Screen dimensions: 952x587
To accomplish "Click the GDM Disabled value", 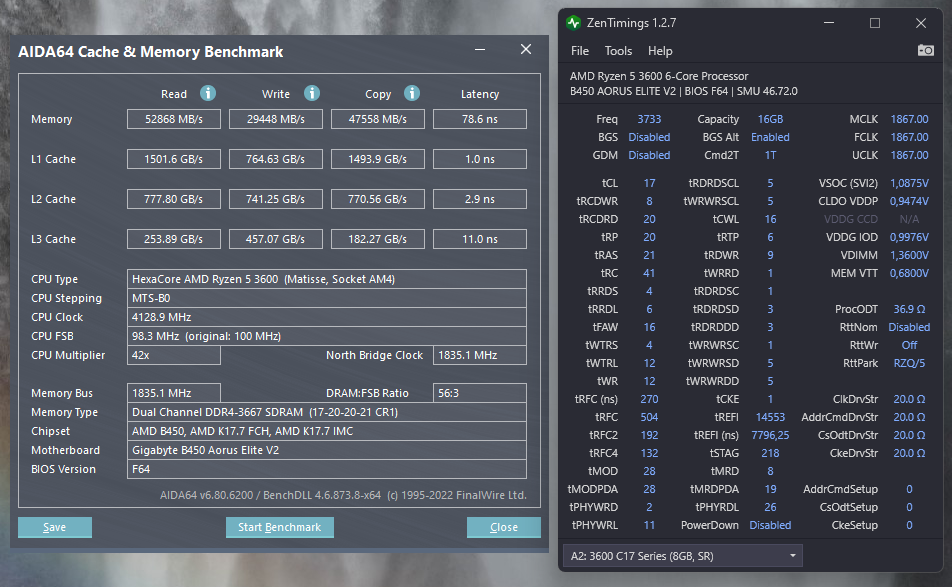I will pos(649,155).
